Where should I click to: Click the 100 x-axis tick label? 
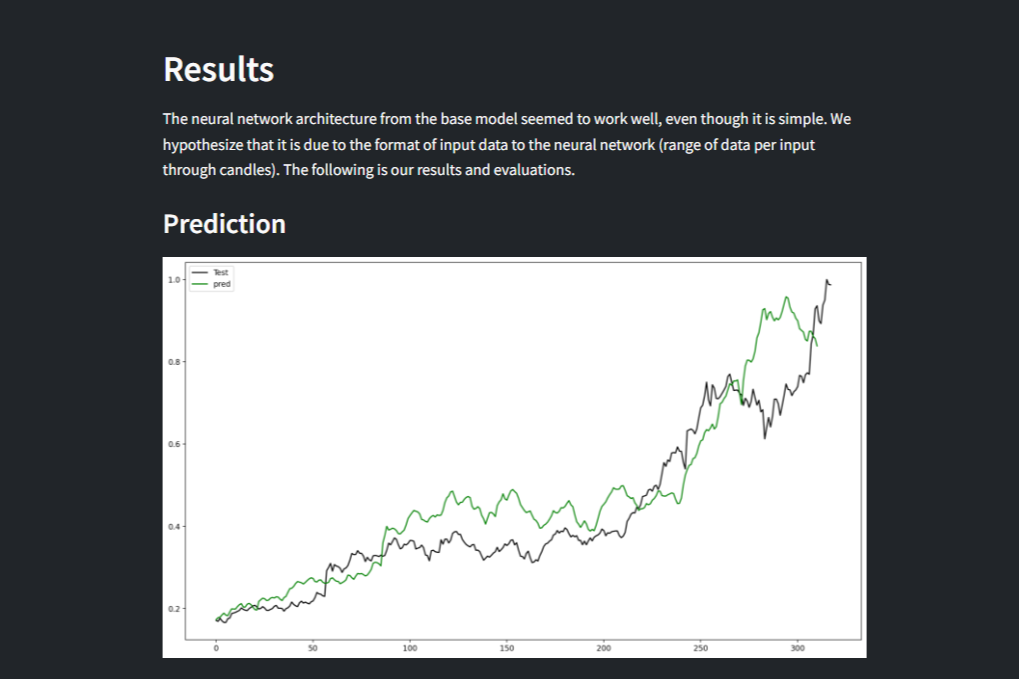coord(410,648)
